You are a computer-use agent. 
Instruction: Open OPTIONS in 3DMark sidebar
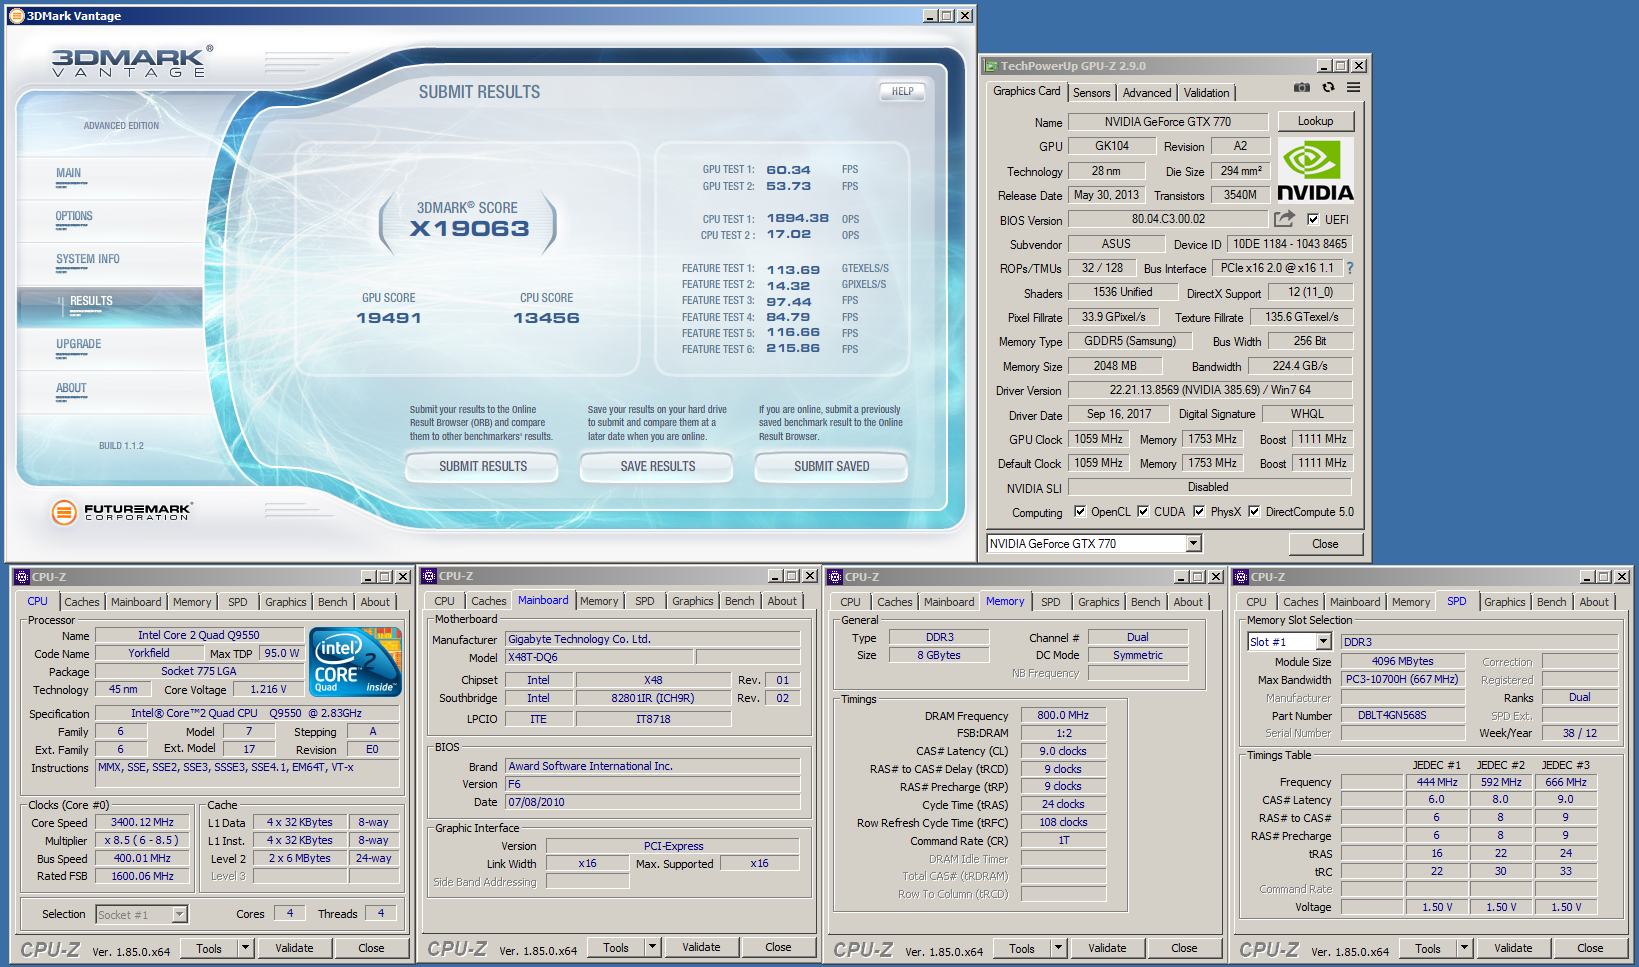tap(74, 216)
